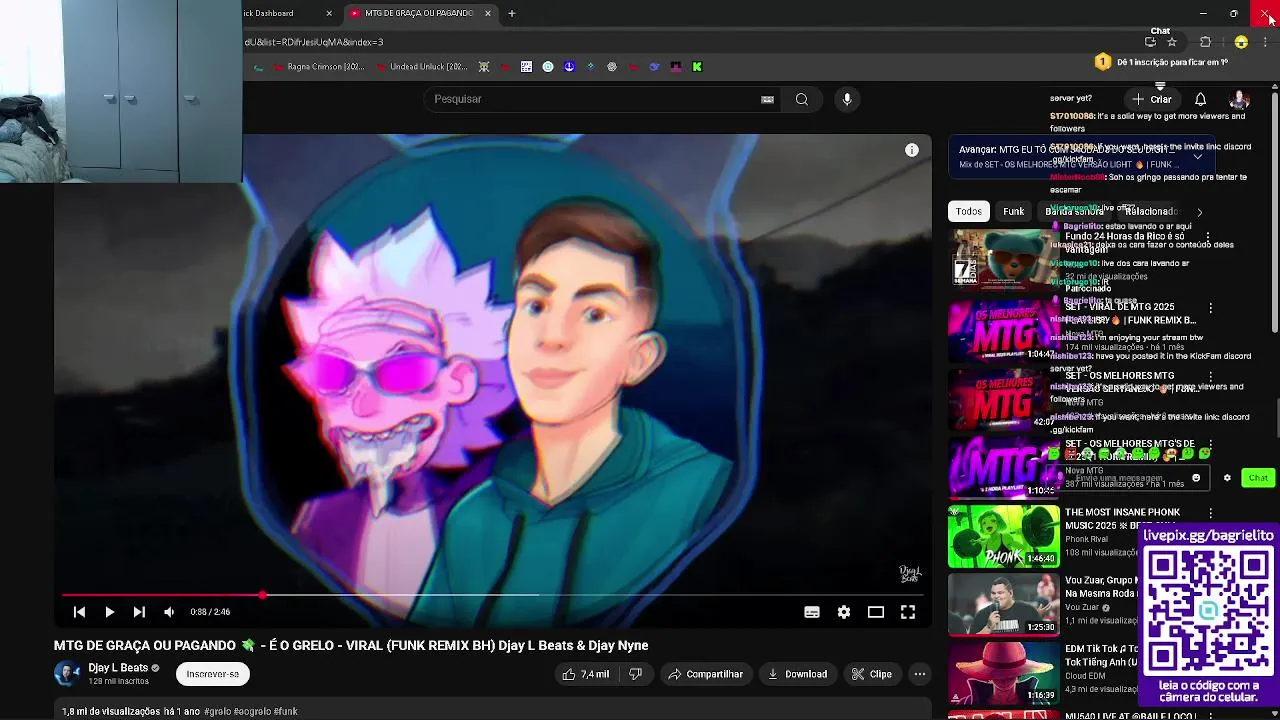Enter fullscreen mode

tap(908, 612)
